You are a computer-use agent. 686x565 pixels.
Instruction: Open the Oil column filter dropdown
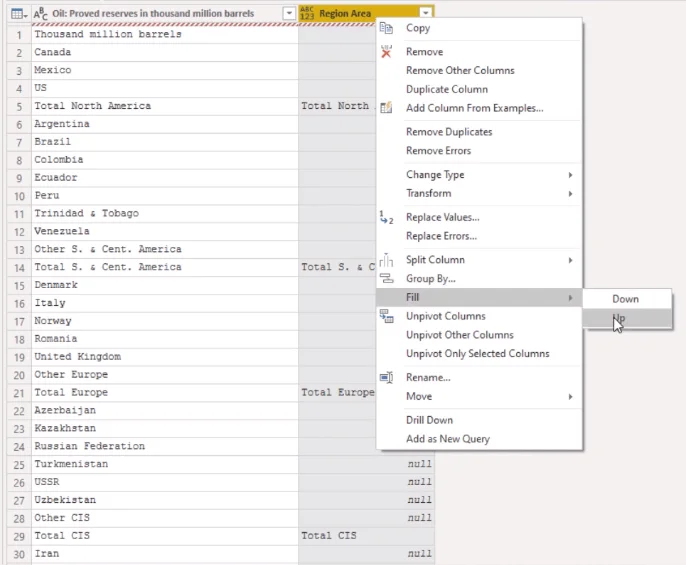(x=289, y=14)
